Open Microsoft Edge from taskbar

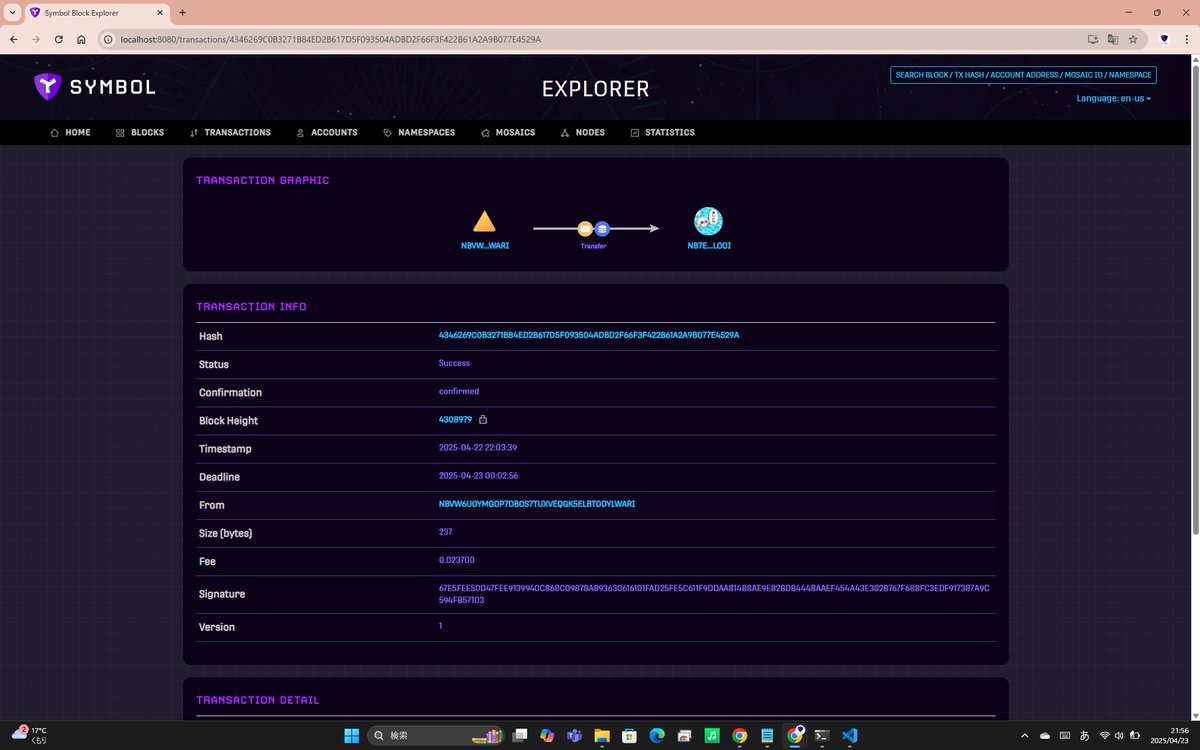click(x=657, y=735)
